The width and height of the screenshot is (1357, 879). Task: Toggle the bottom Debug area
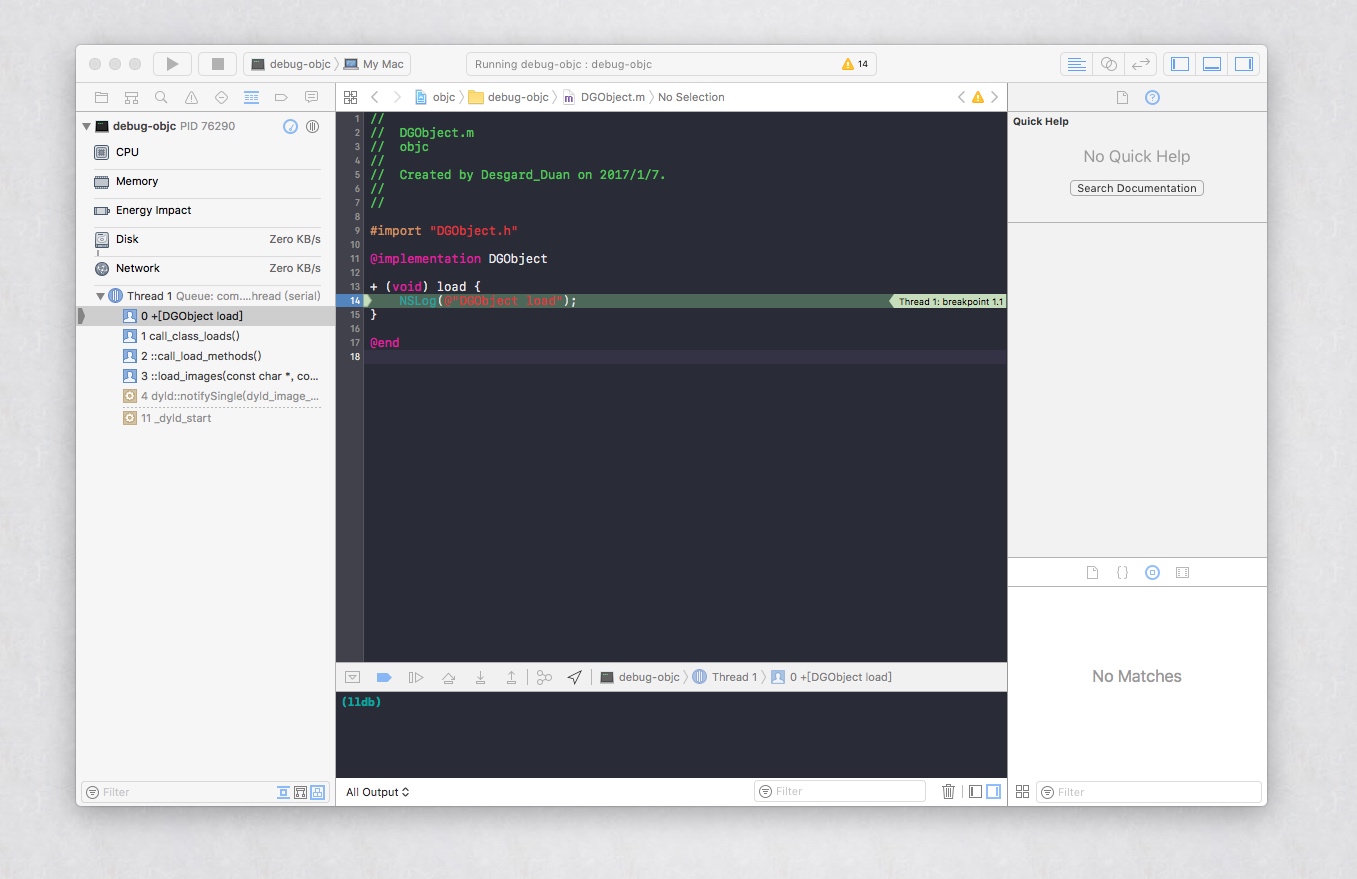pyautogui.click(x=1212, y=64)
